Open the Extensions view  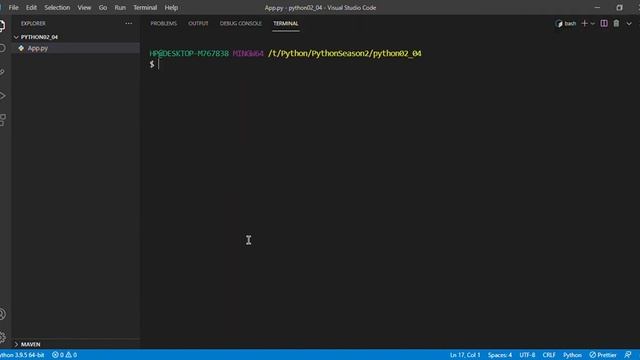click(2, 120)
